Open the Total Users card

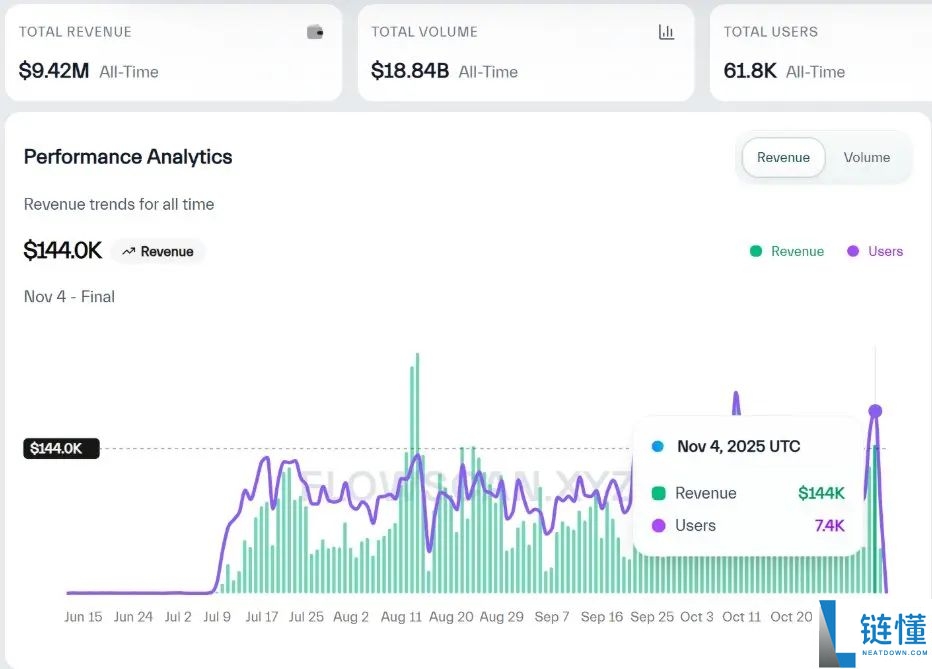tap(820, 52)
